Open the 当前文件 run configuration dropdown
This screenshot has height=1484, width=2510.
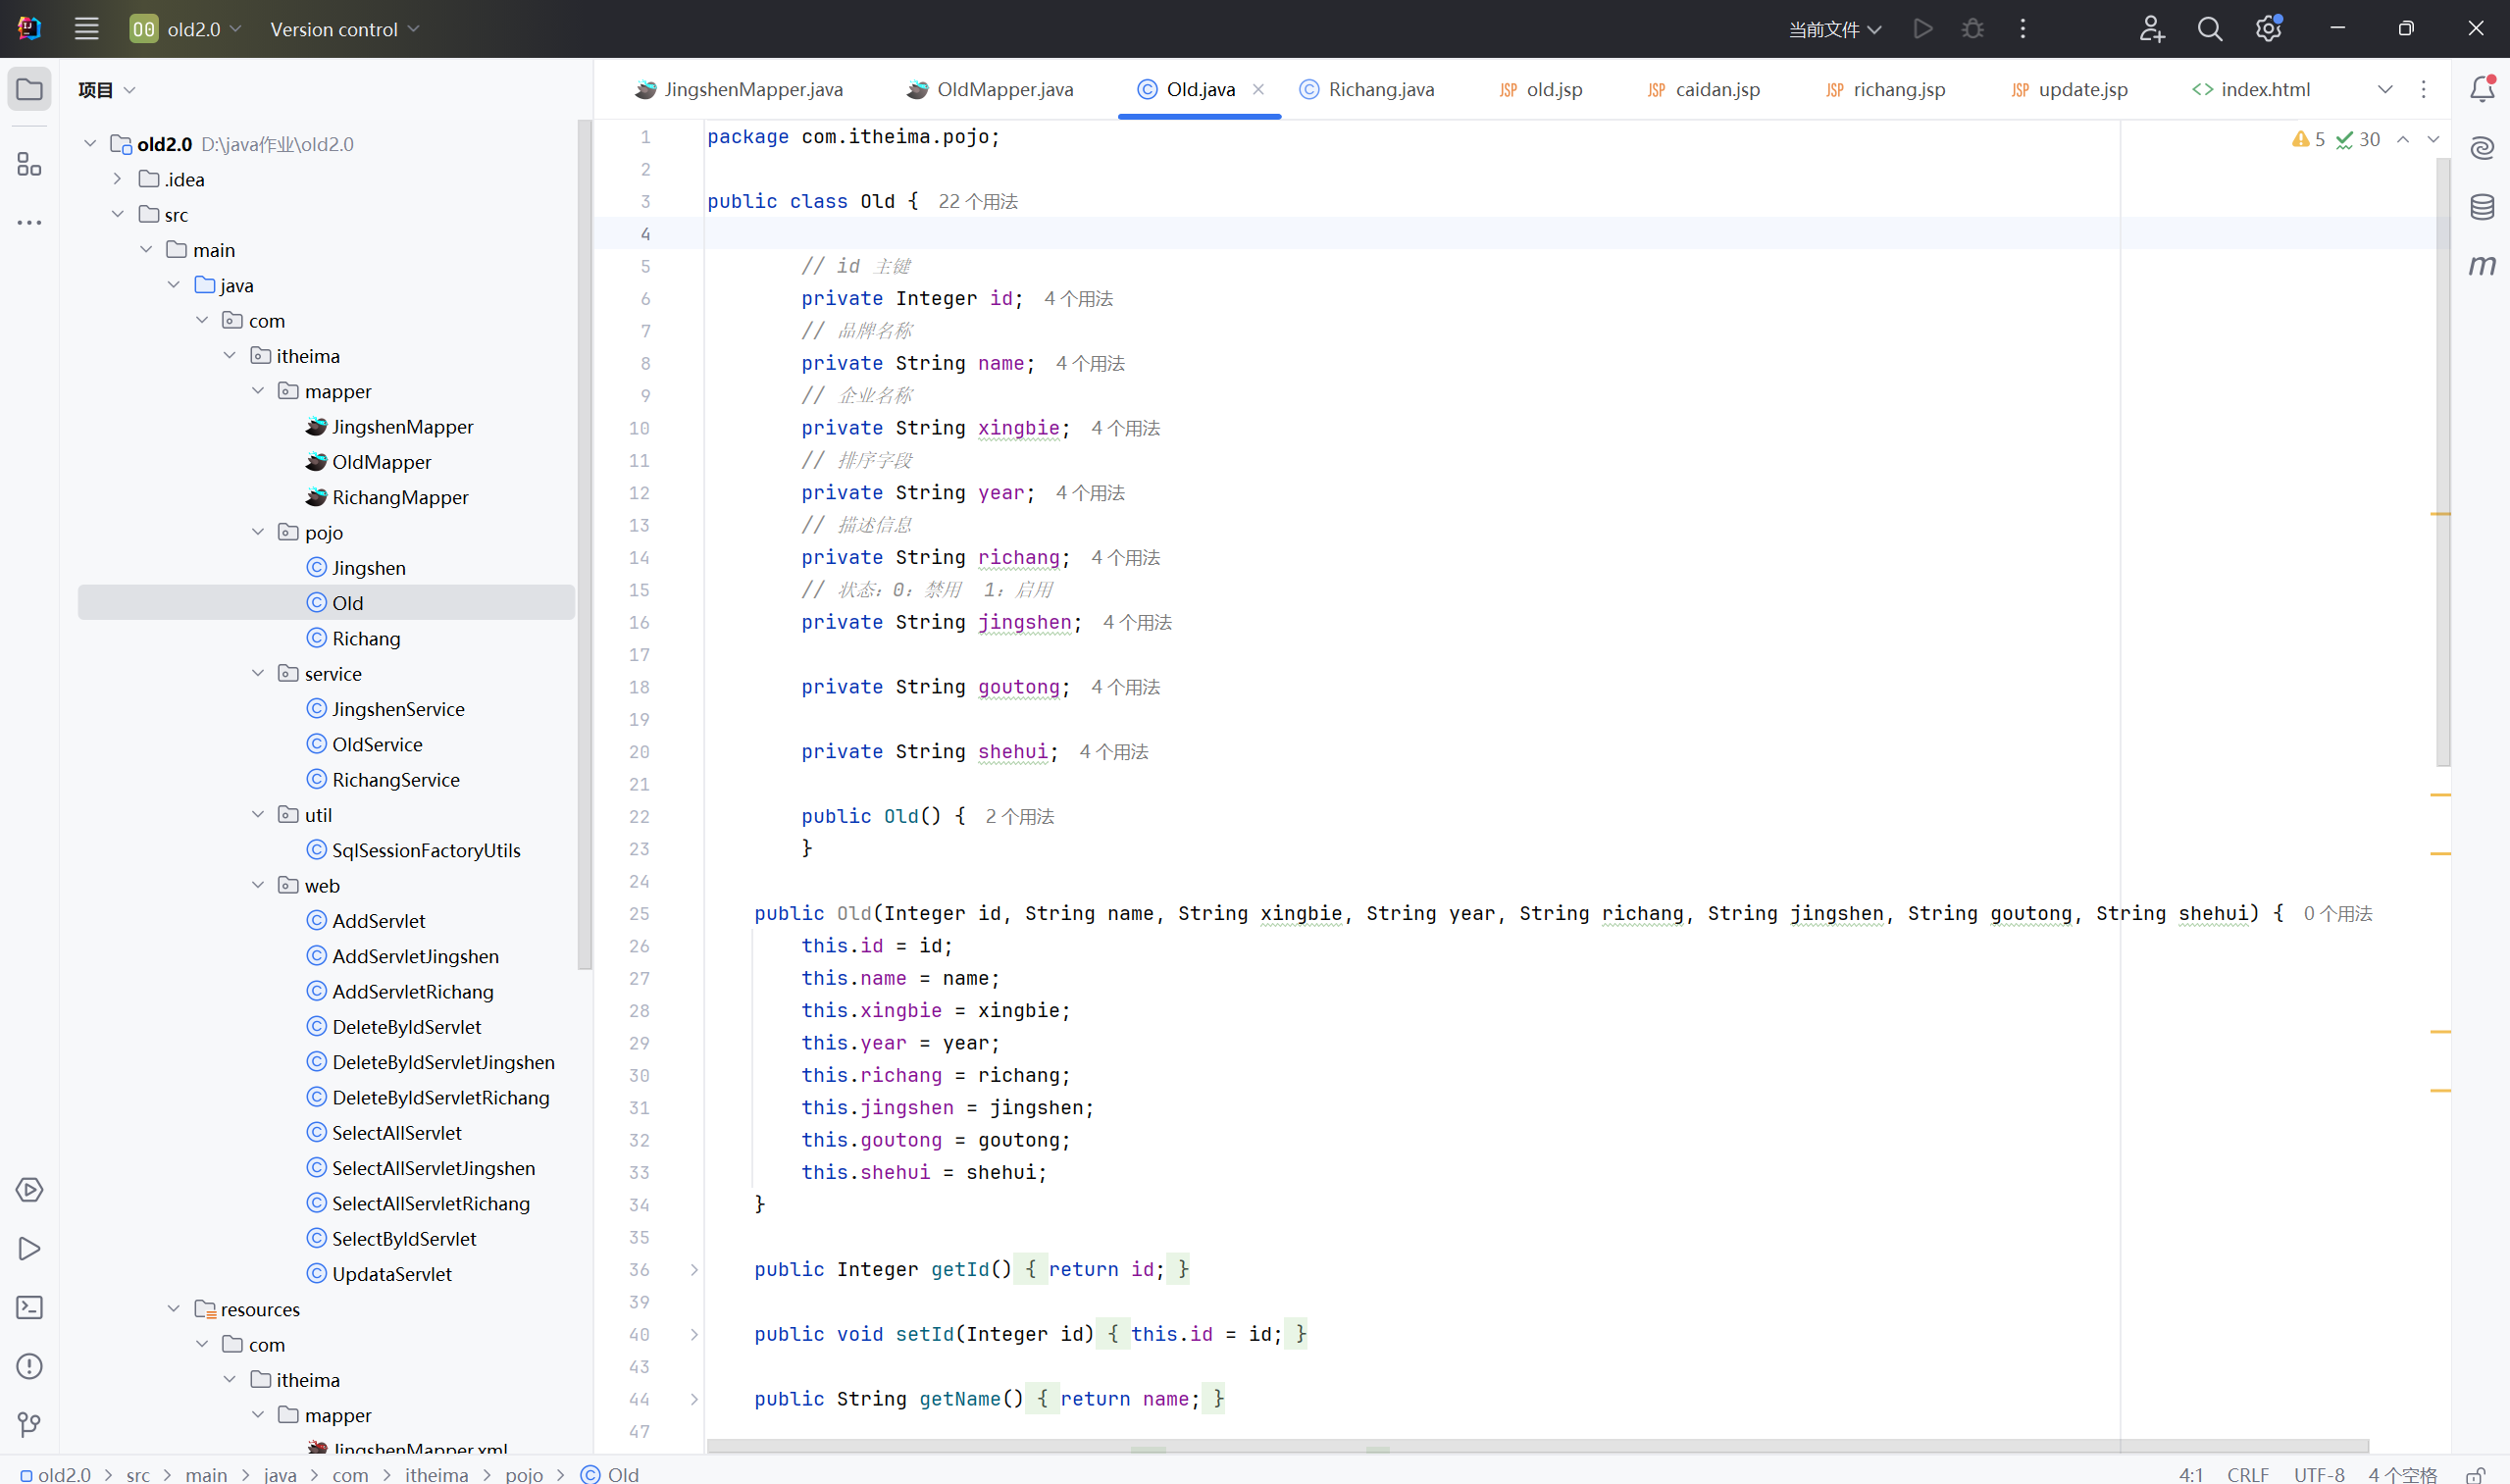1834,29
